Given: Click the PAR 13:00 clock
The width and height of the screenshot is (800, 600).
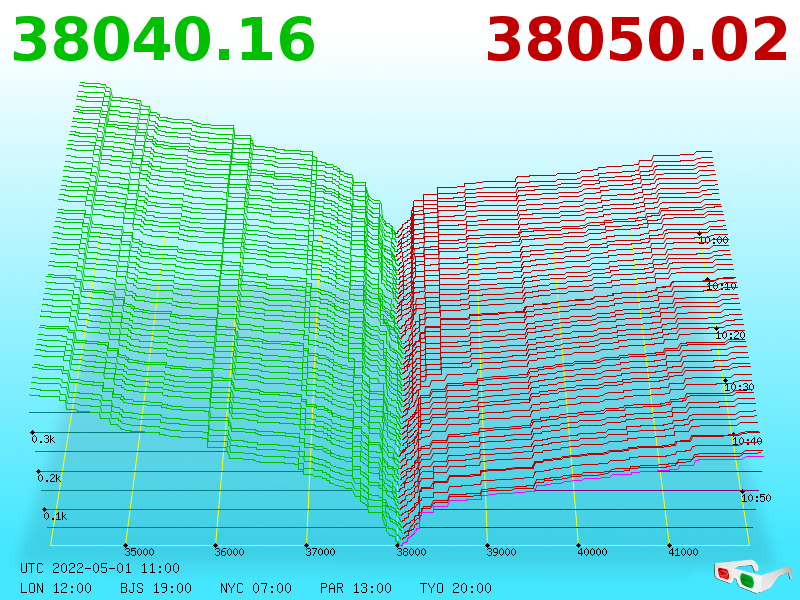Looking at the screenshot, I should click(356, 588).
